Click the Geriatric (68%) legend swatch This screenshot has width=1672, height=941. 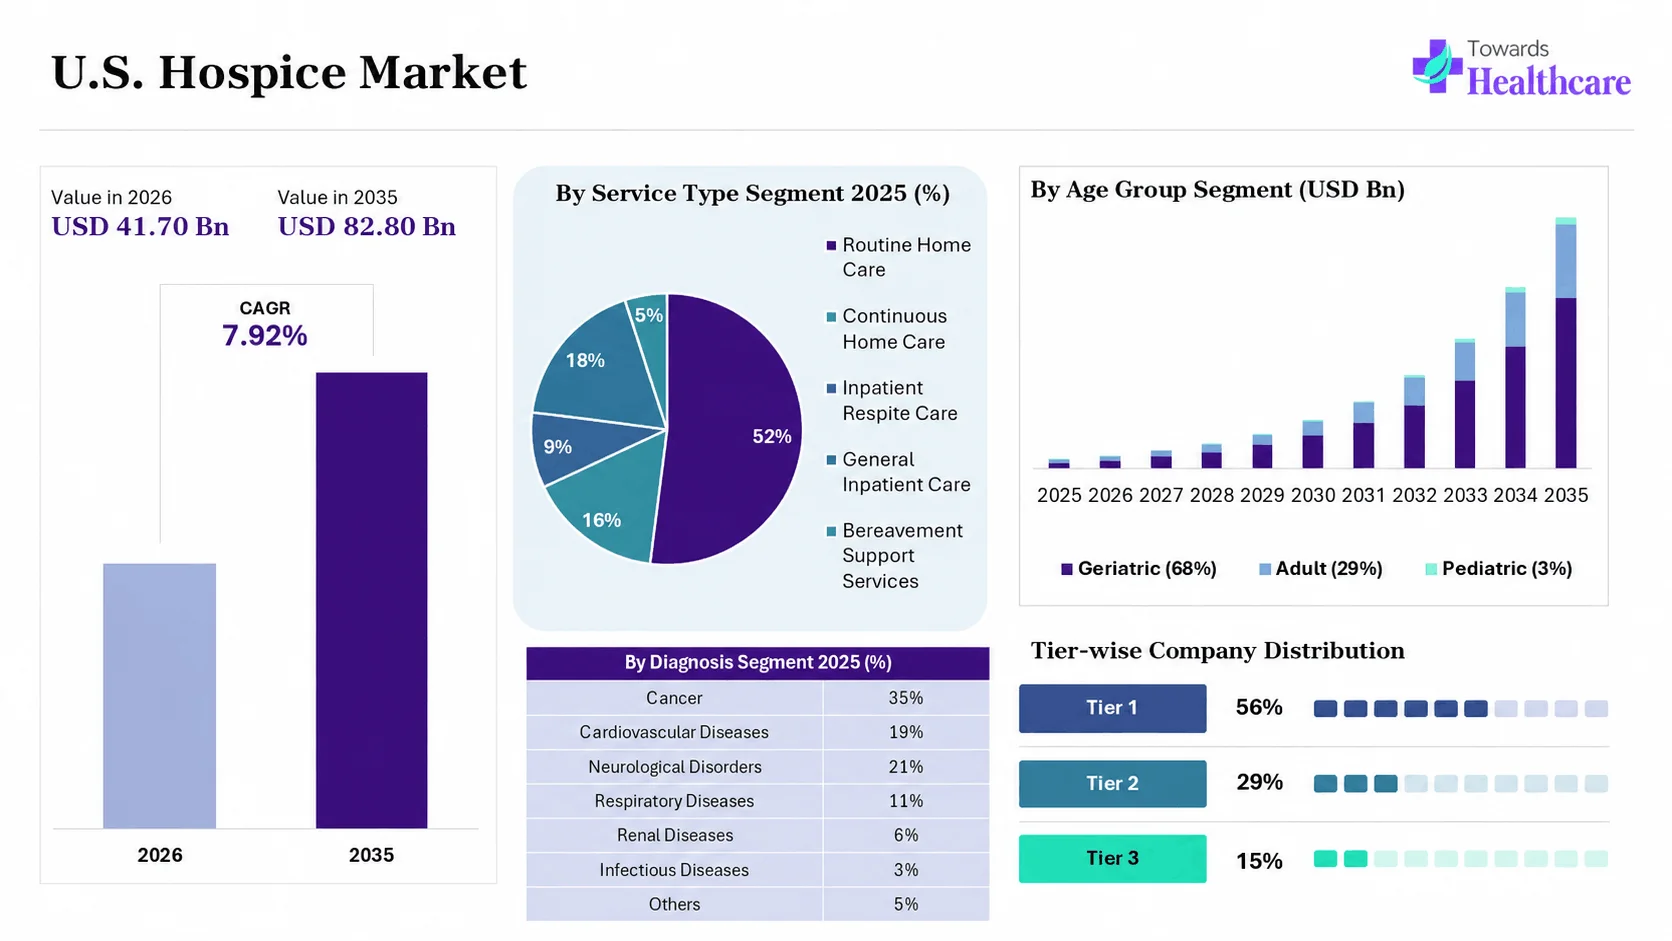tap(1067, 569)
